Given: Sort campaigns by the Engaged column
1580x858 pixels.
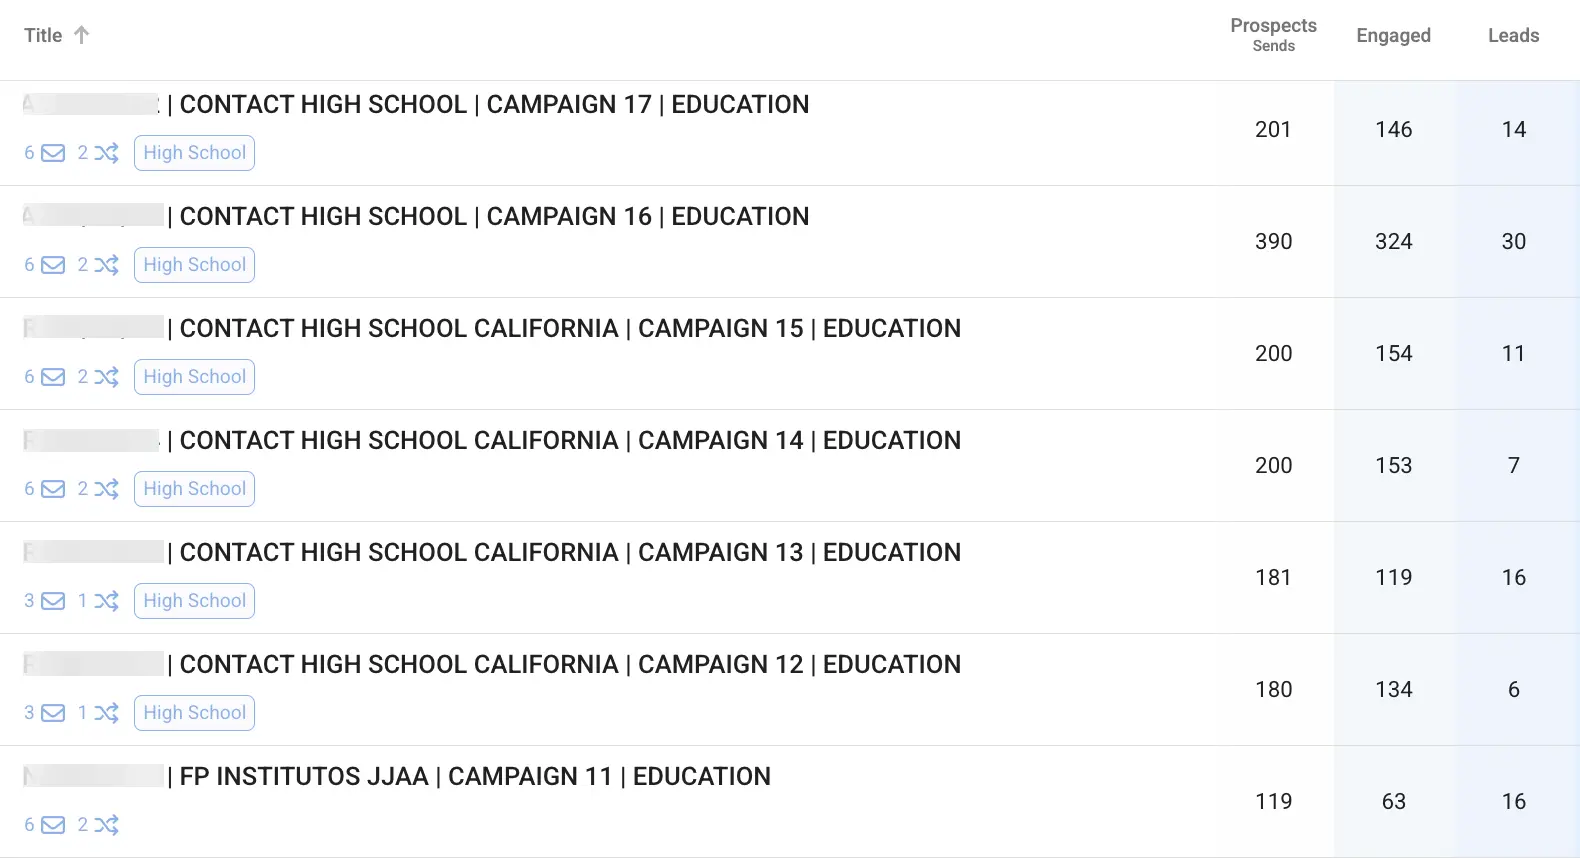Looking at the screenshot, I should (x=1393, y=35).
